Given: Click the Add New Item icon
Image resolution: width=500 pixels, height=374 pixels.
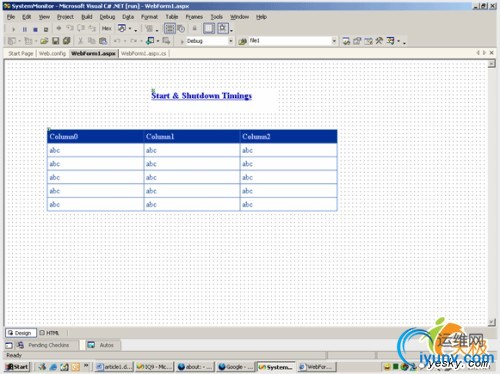Looking at the screenshot, I should (29, 41).
